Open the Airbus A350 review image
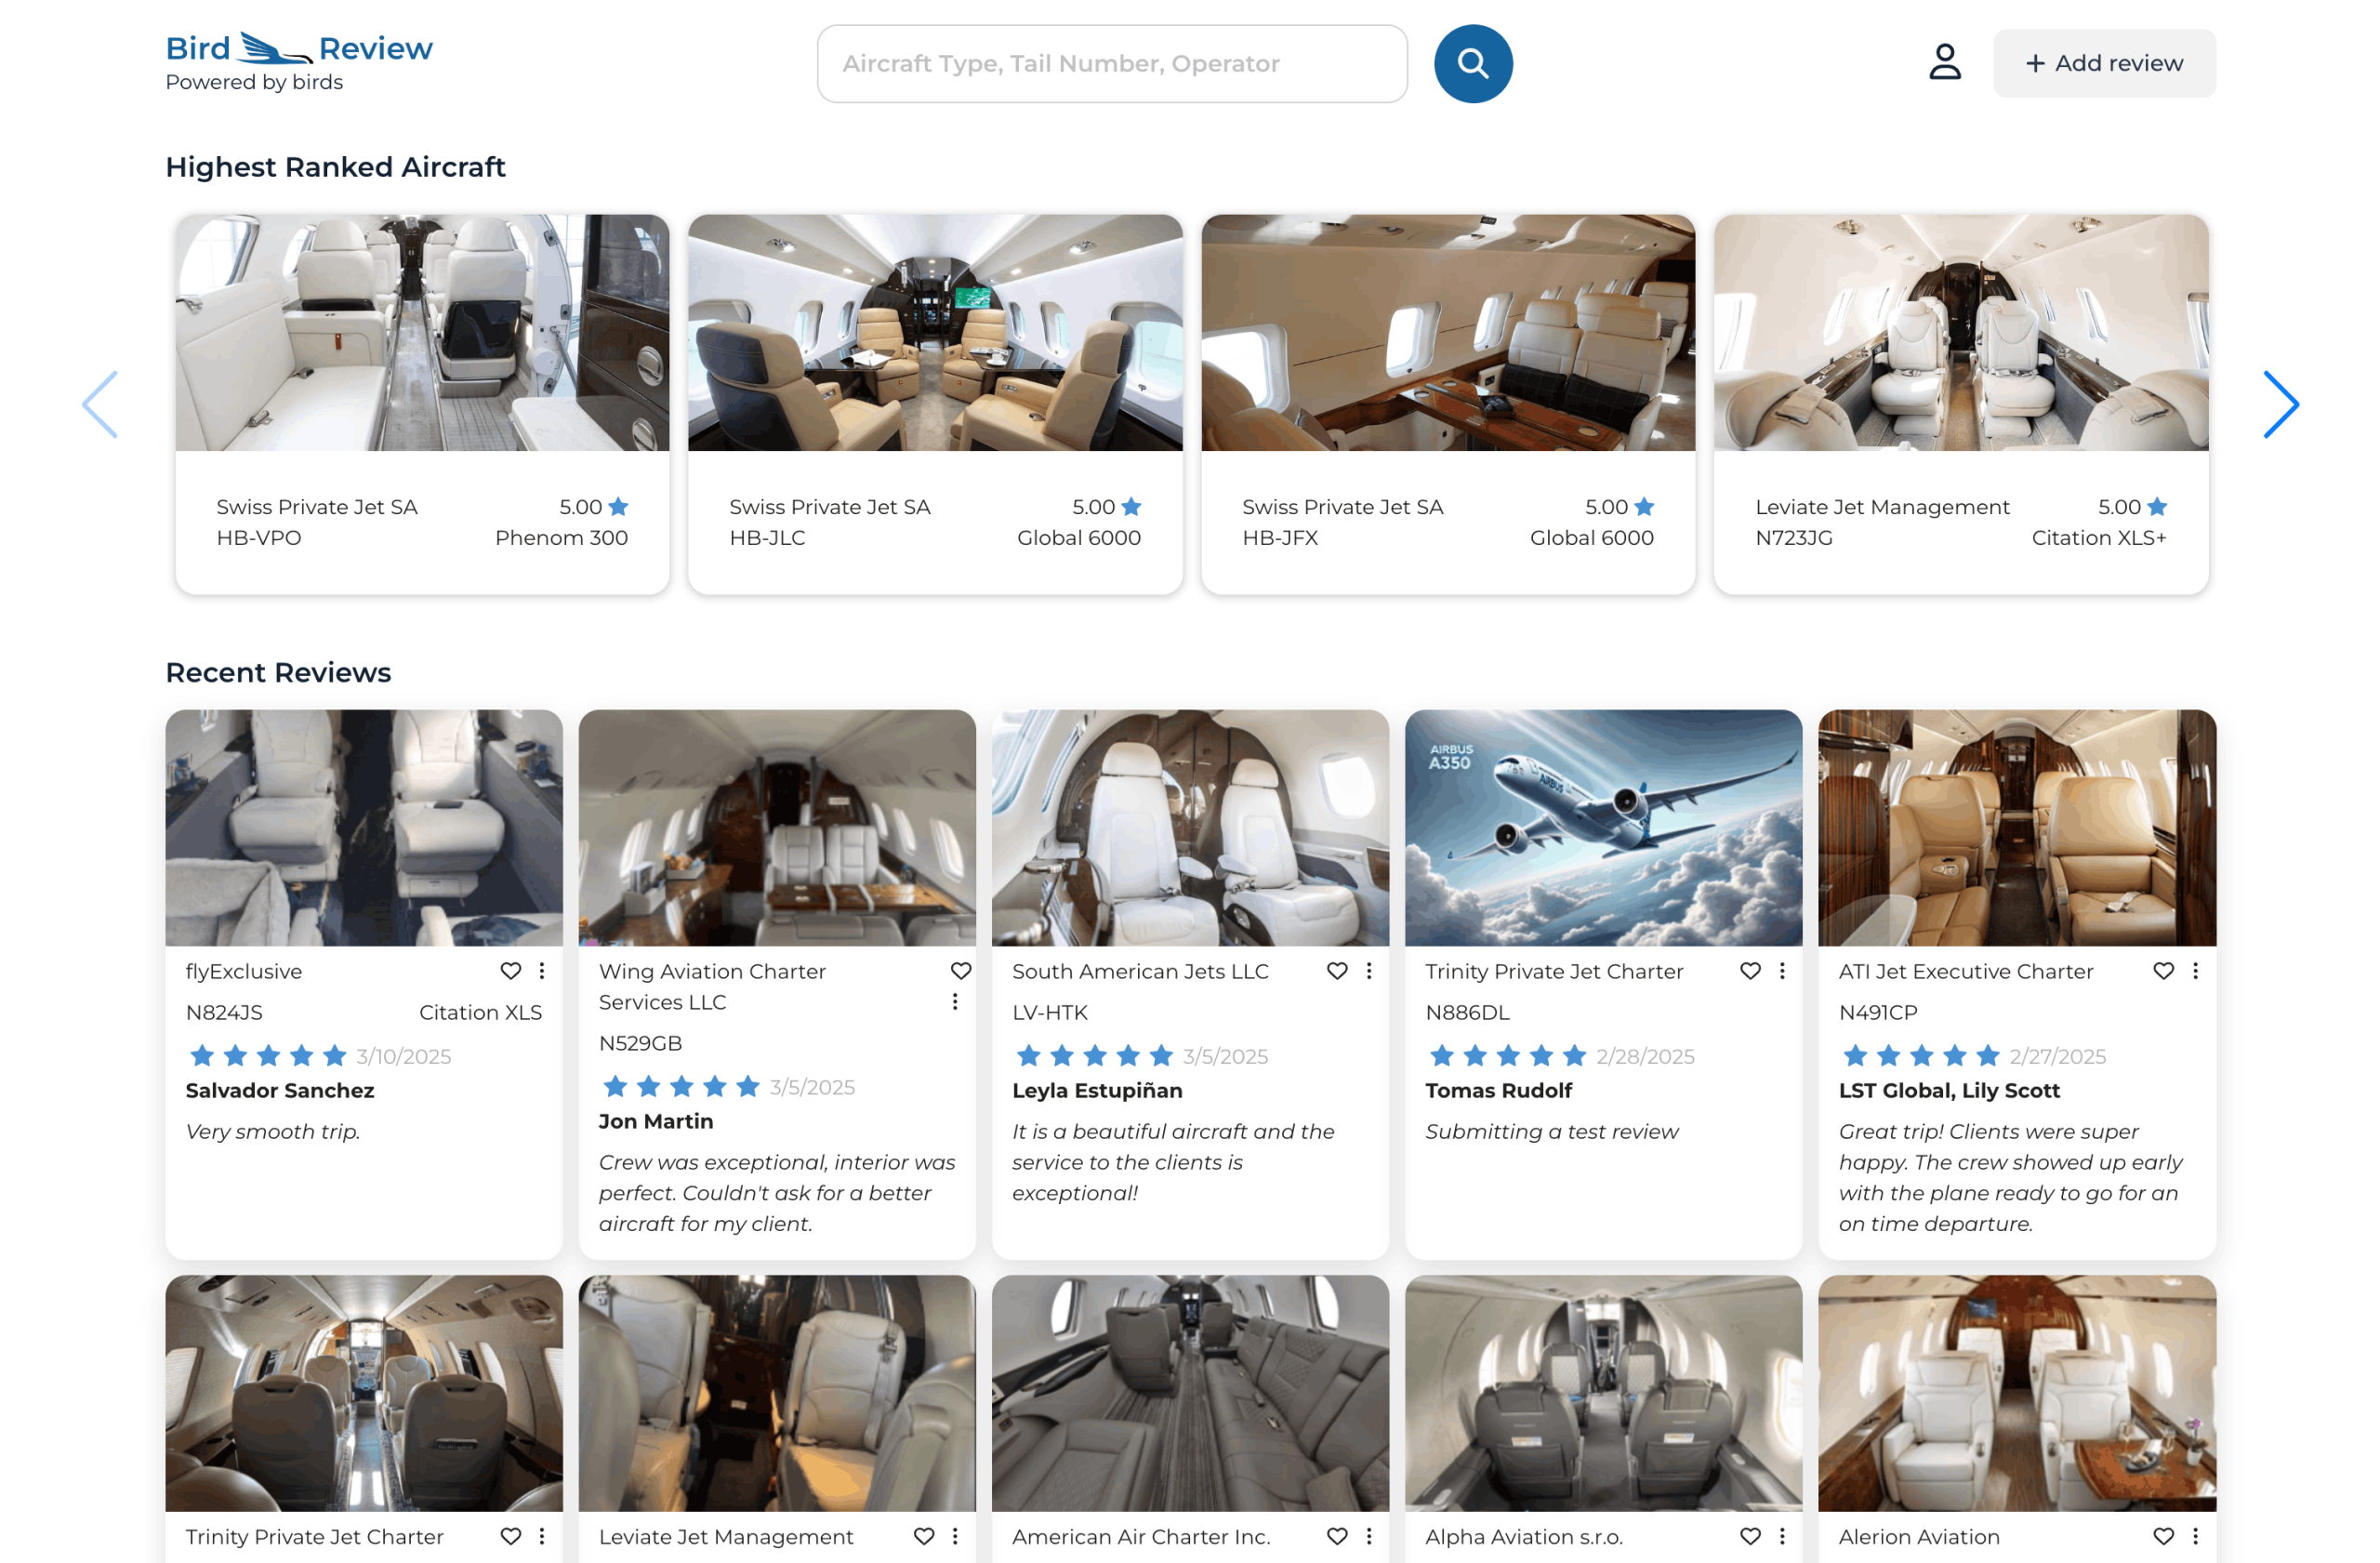The width and height of the screenshot is (2380, 1563). pyautogui.click(x=1603, y=828)
